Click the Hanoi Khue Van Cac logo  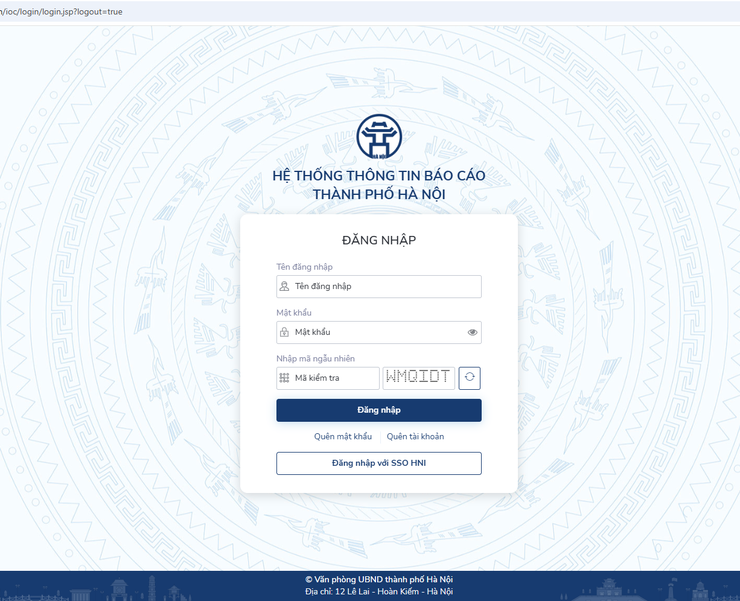coord(378,138)
